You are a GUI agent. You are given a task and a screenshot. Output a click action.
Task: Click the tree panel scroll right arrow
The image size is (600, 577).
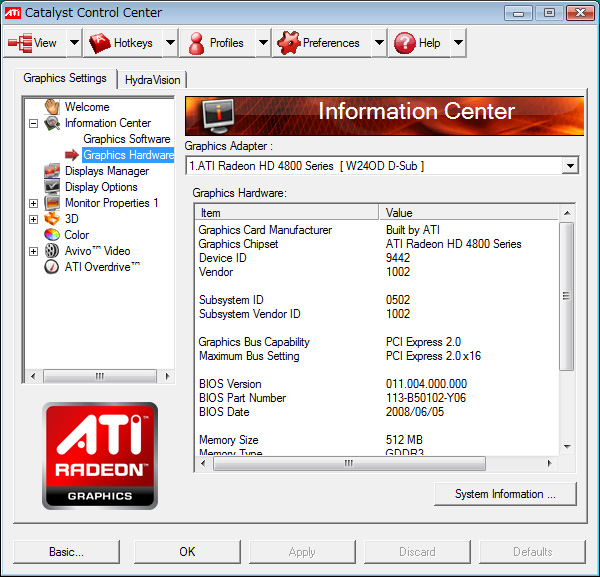[167, 376]
